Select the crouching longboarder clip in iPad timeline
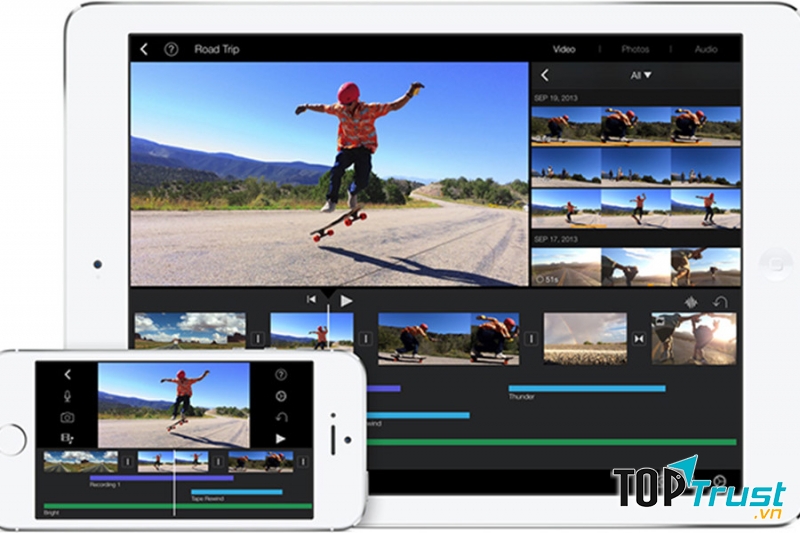This screenshot has width=800, height=533. click(448, 339)
